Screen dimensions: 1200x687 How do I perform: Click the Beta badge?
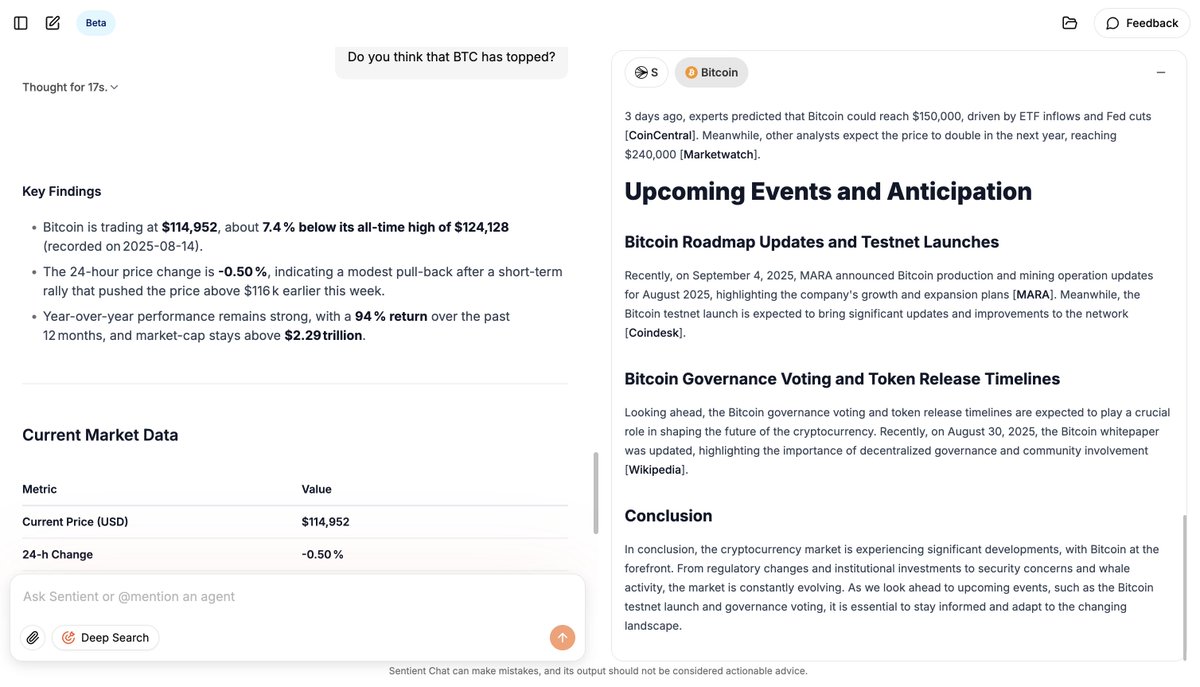pyautogui.click(x=96, y=23)
